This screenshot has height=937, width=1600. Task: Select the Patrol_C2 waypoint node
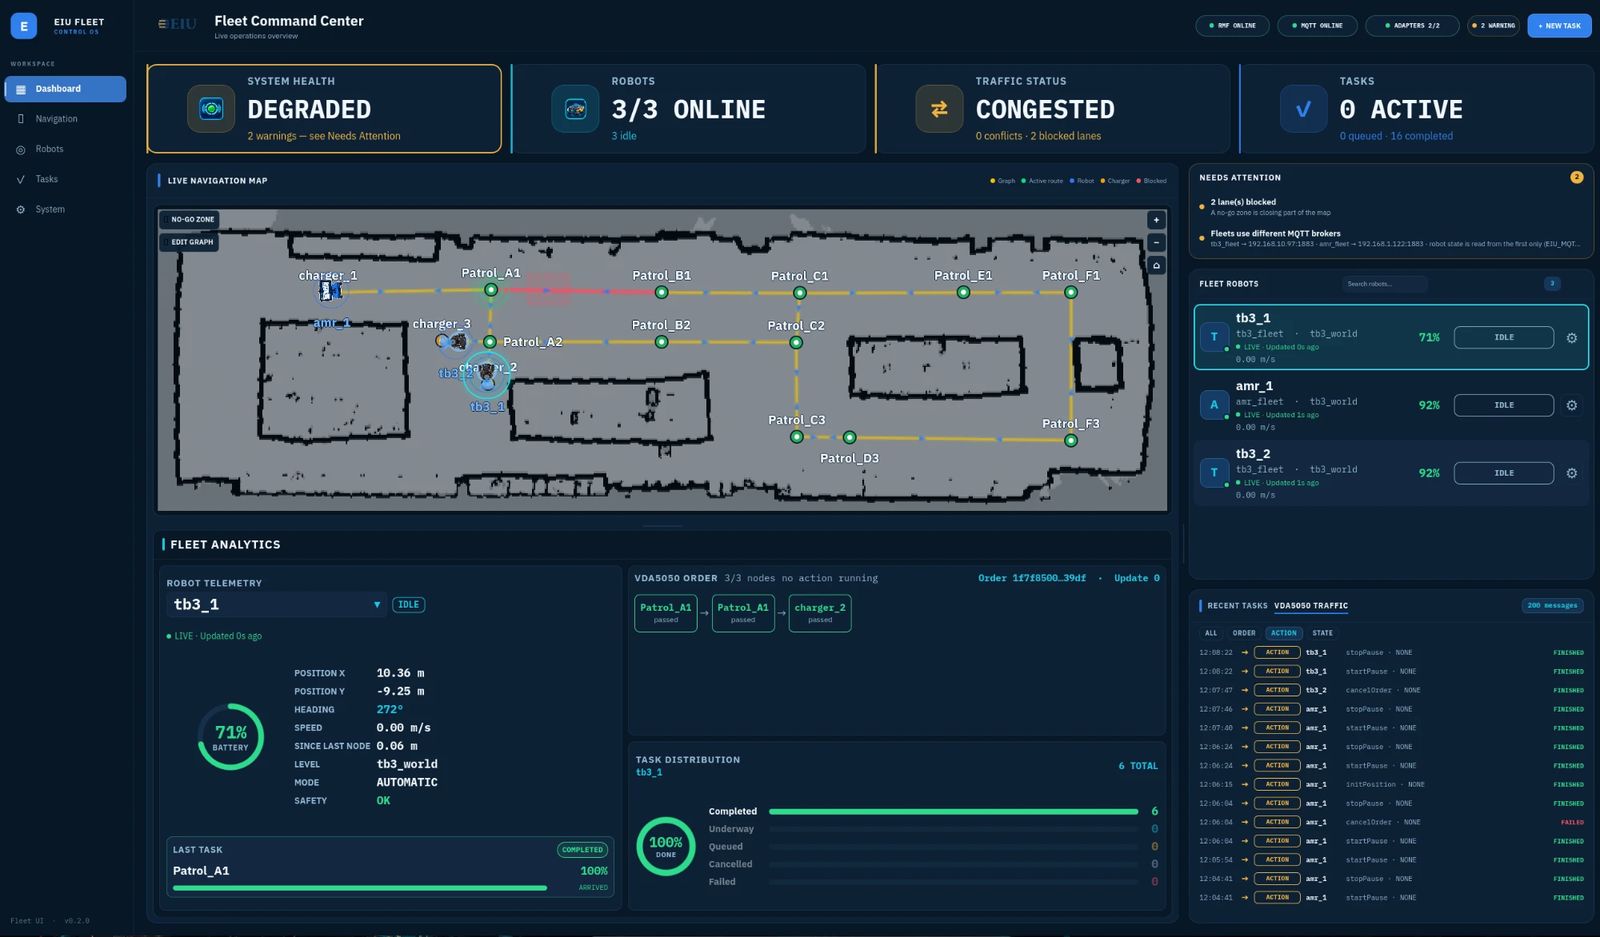pos(796,342)
